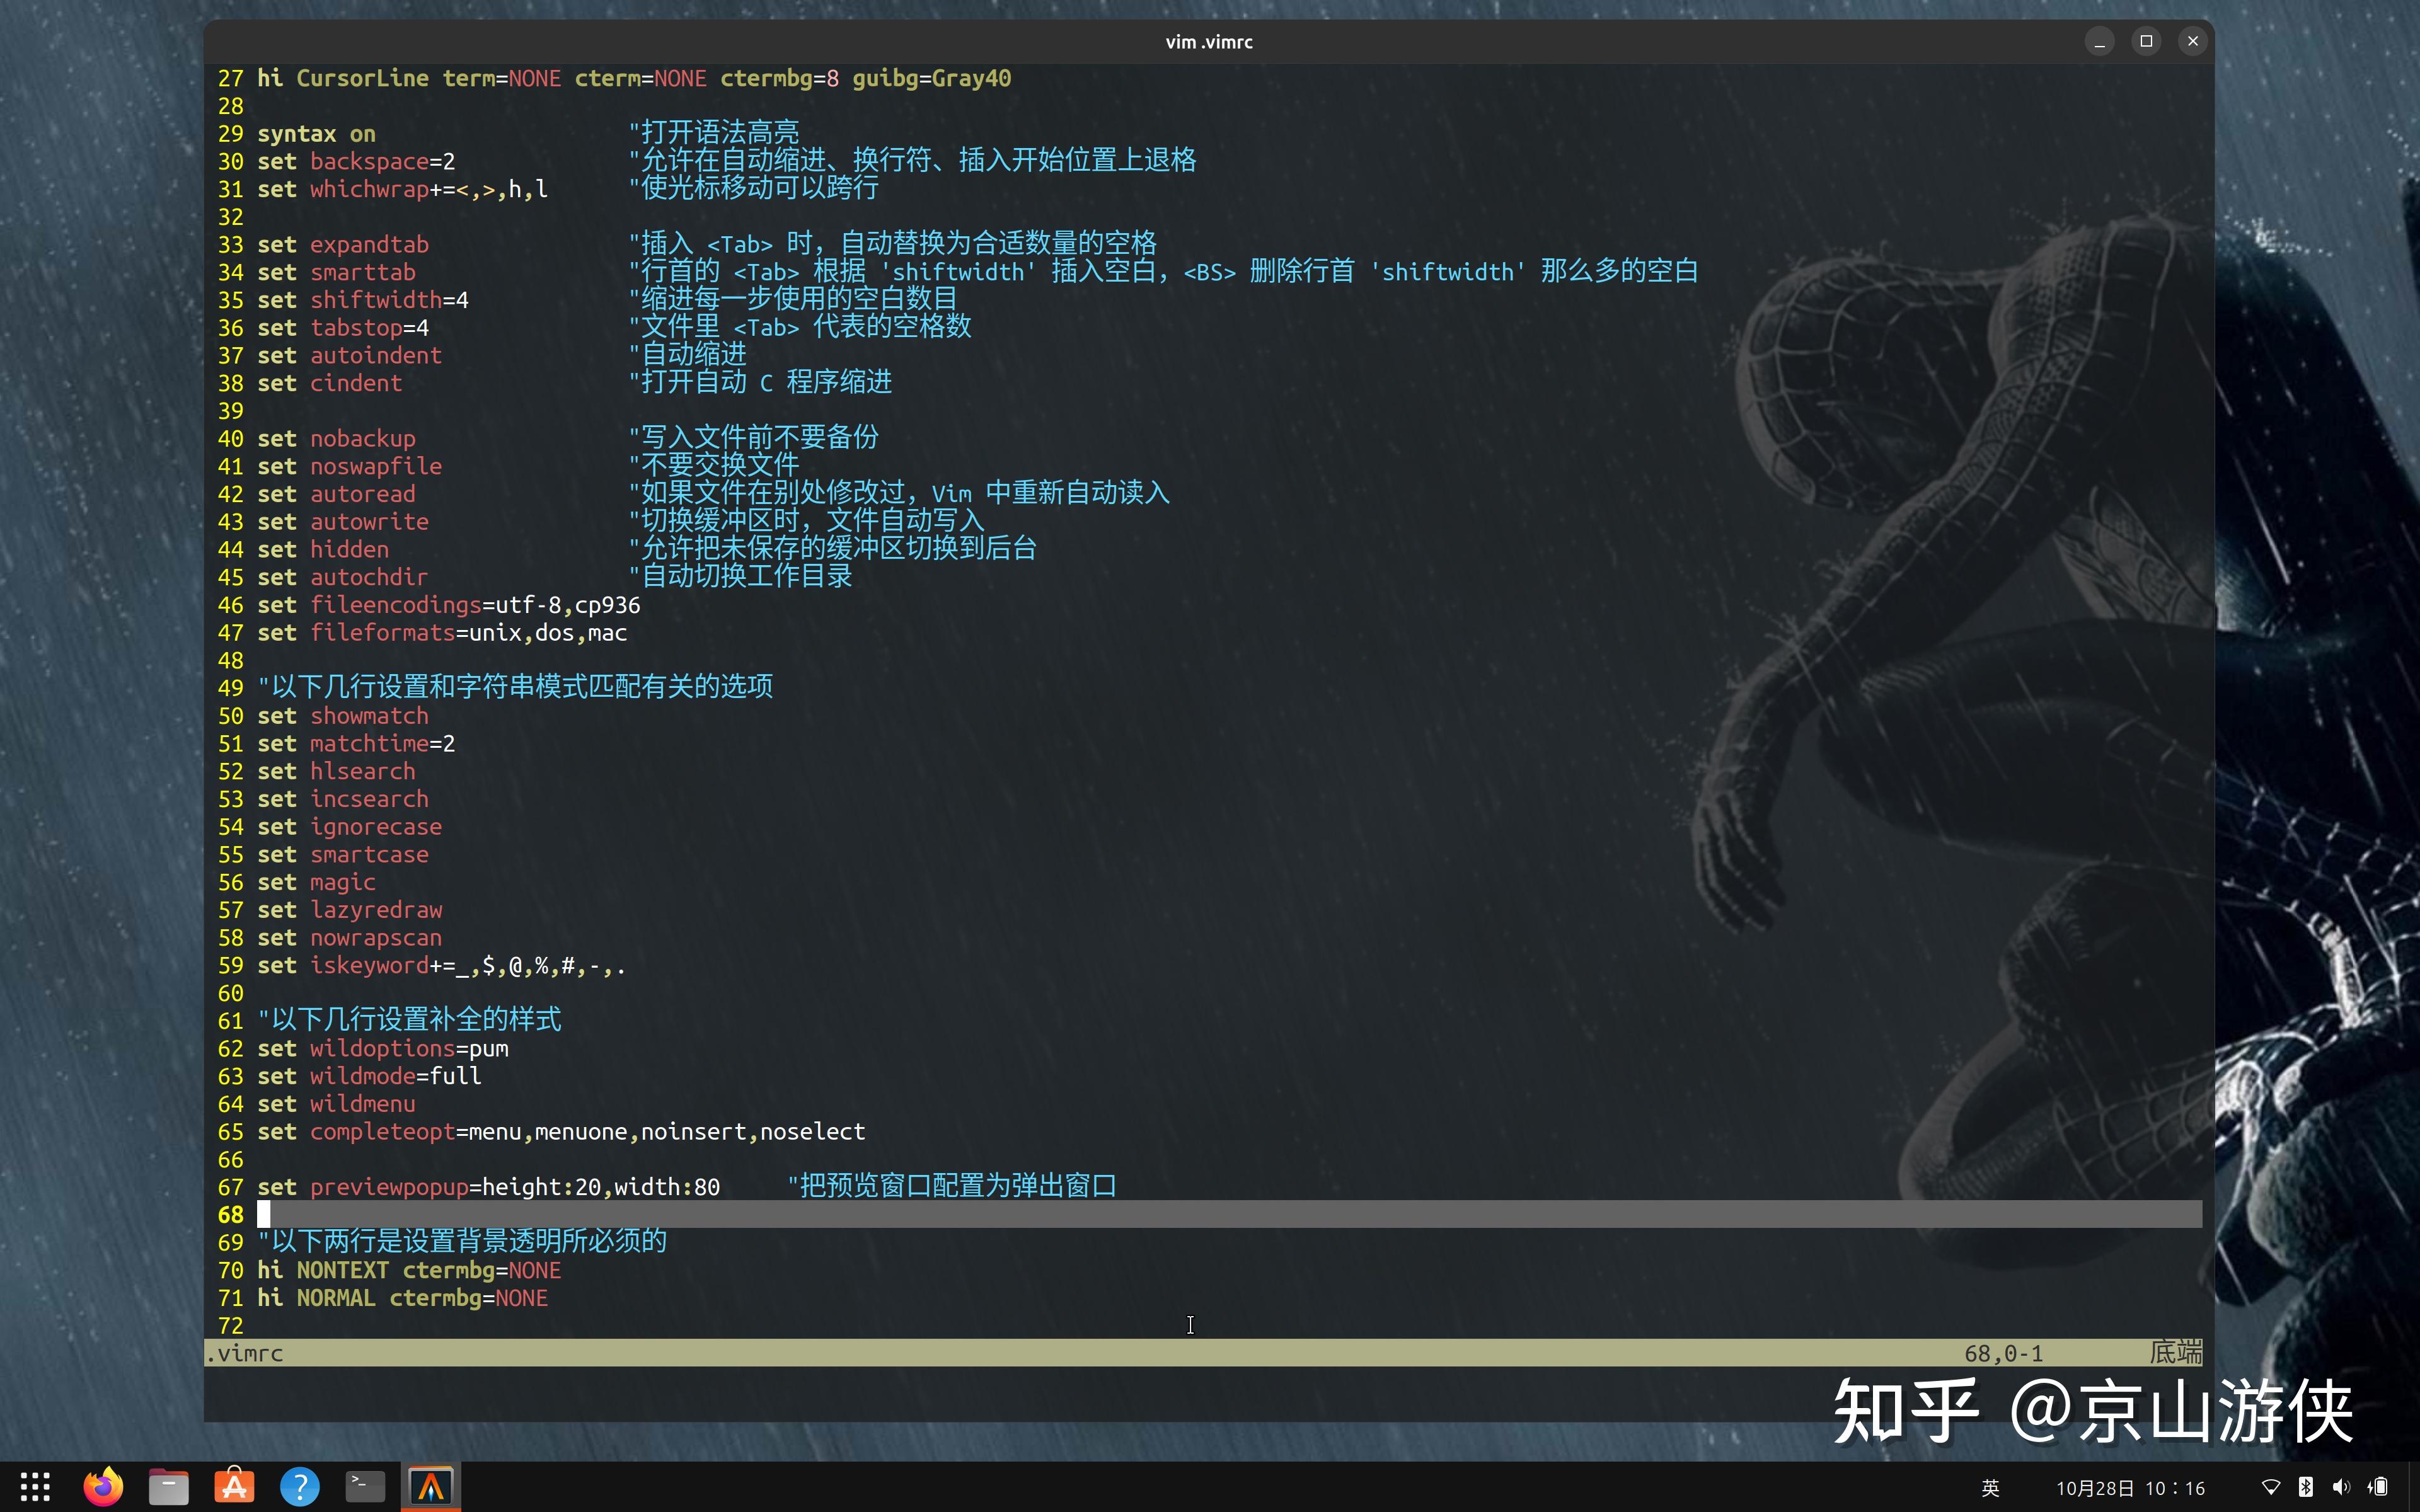Launch the terminal emulator from the taskbar
Screen dimensions: 2420x1512
point(364,1486)
